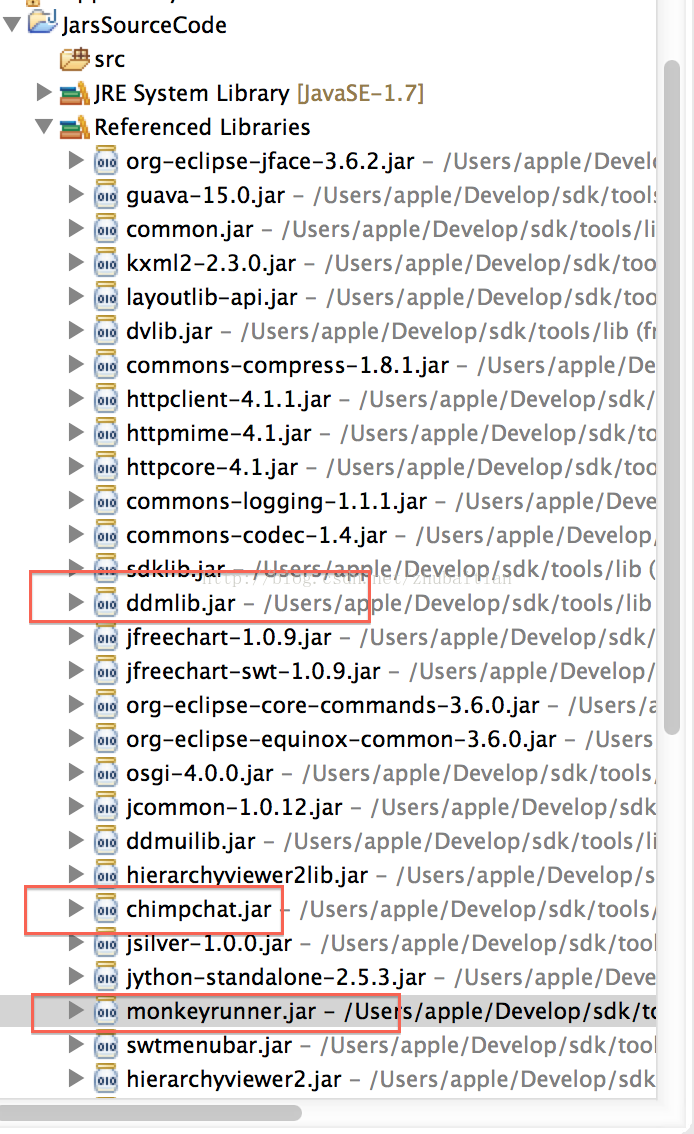This screenshot has width=694, height=1134.
Task: Click jar icon of jsilver-1.0.0.jar
Action: [x=106, y=942]
